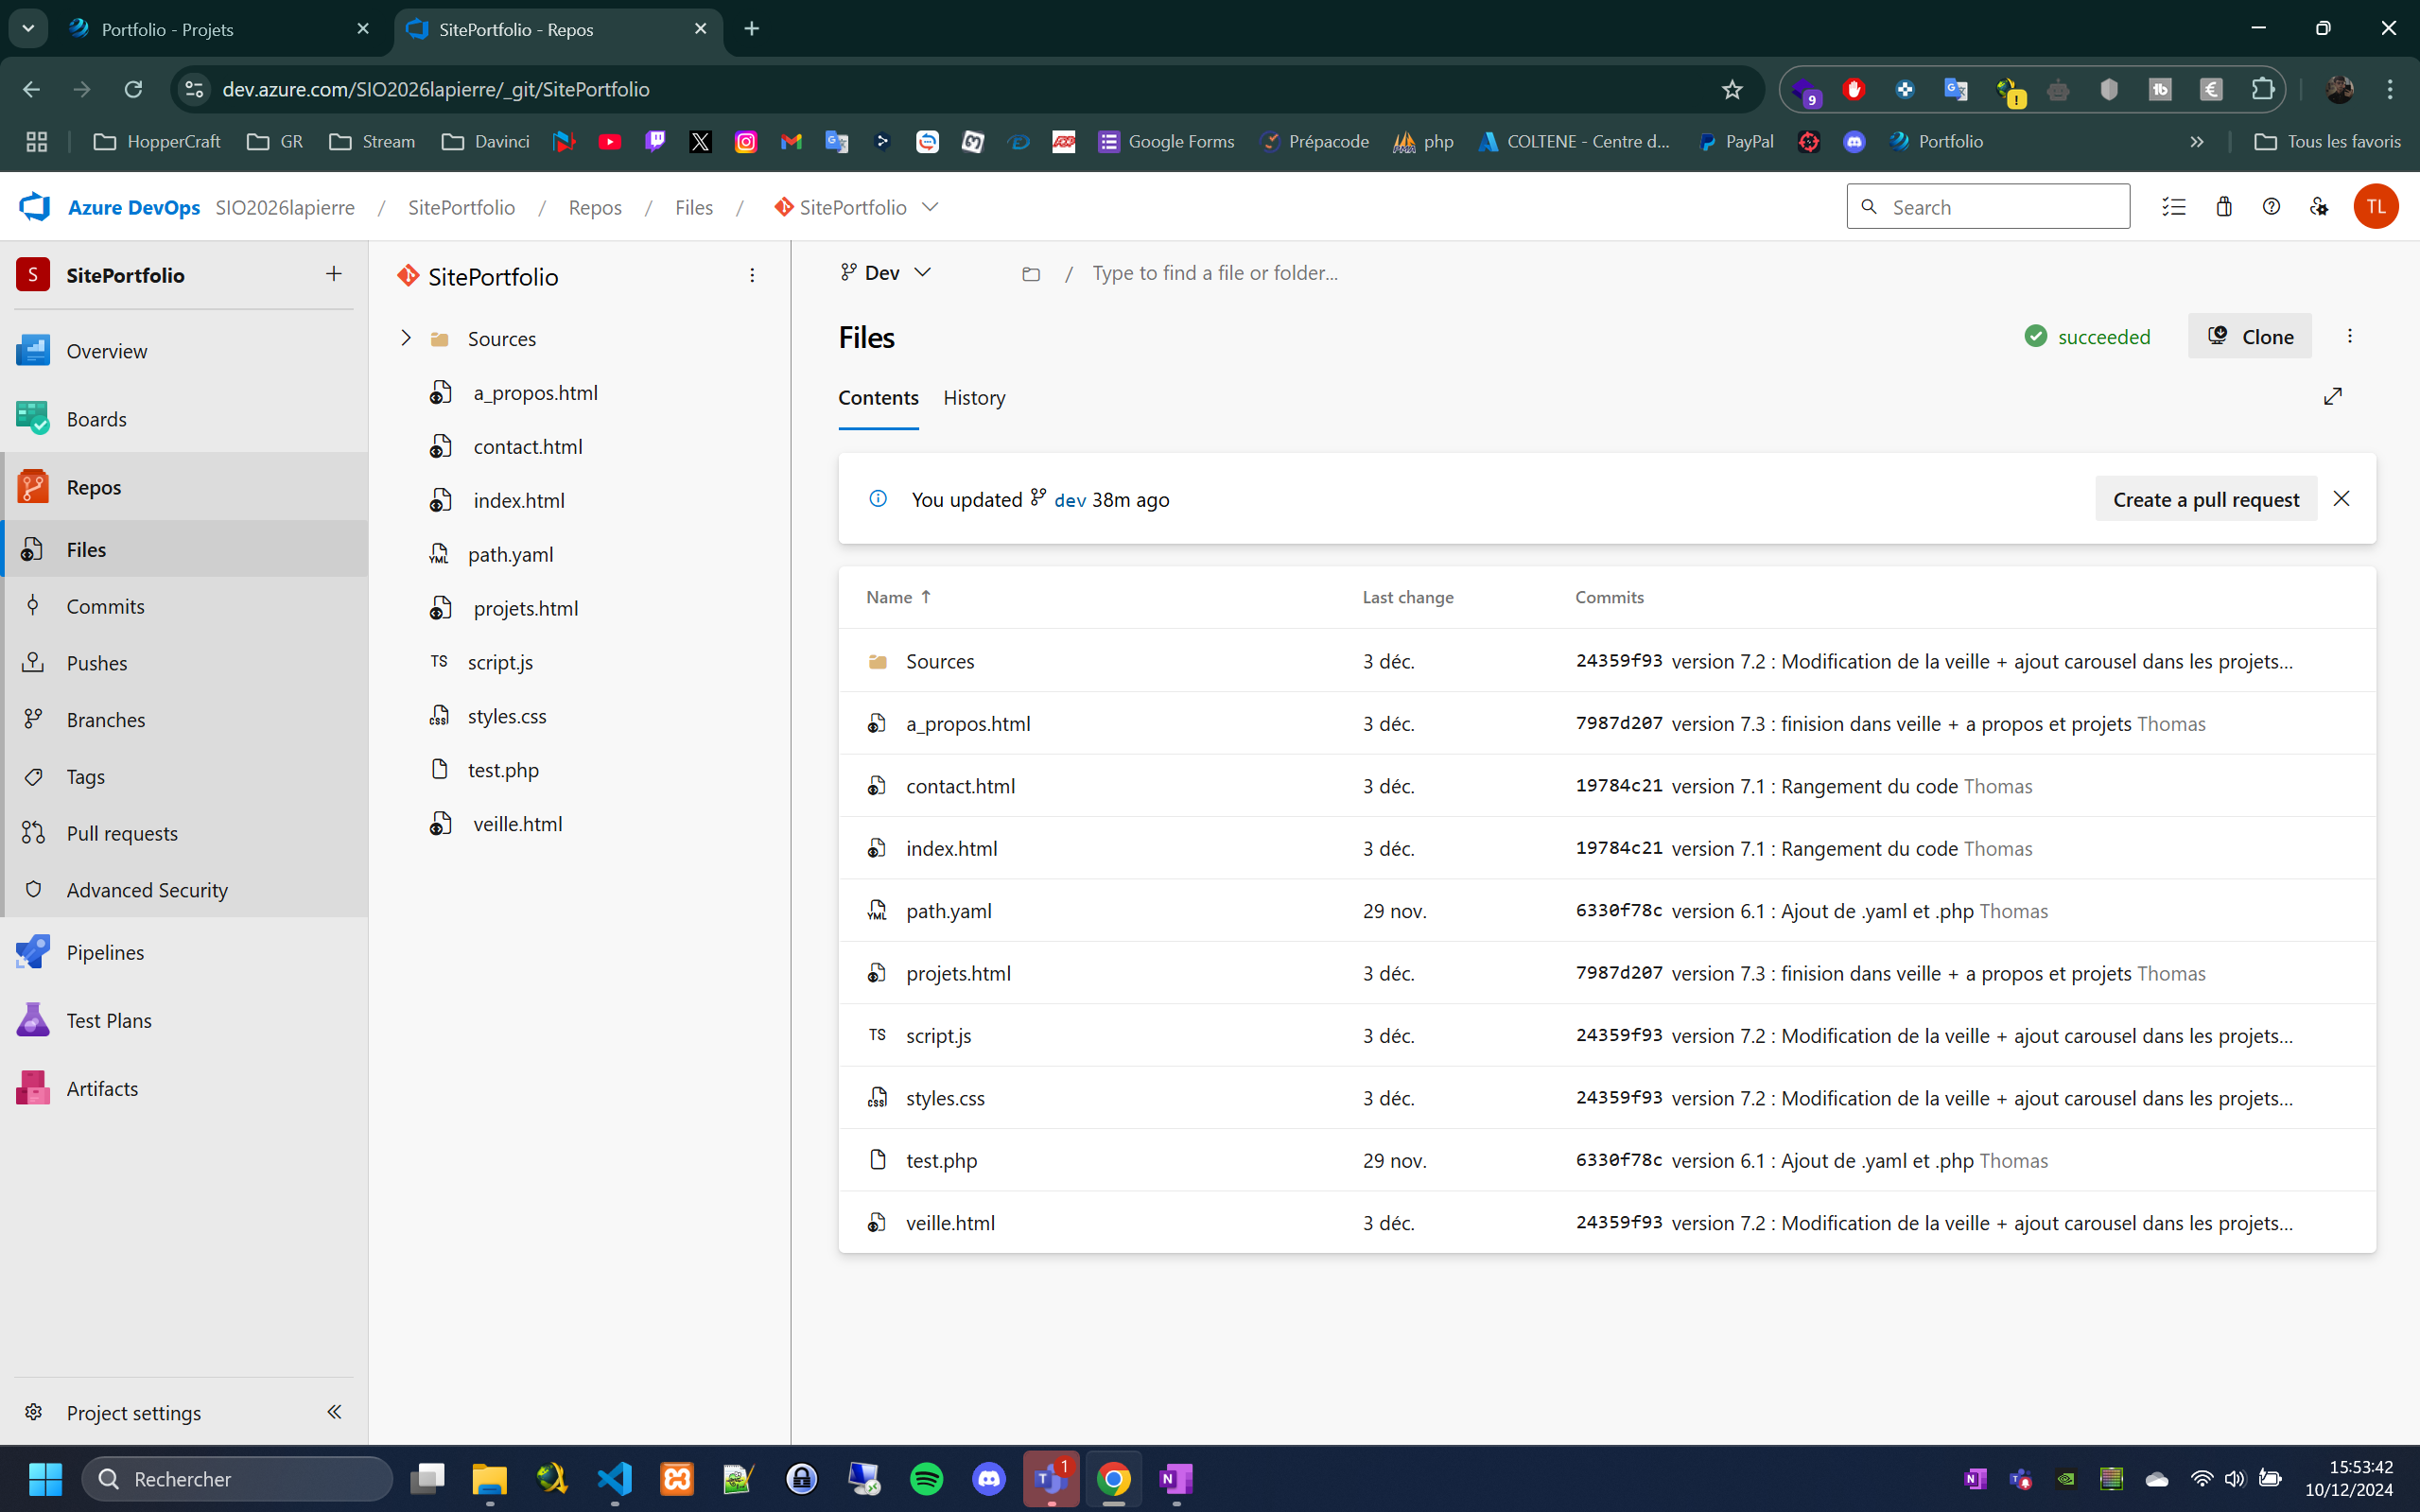Open the Artifacts section
Viewport: 2420px width, 1512px height.
click(103, 1088)
